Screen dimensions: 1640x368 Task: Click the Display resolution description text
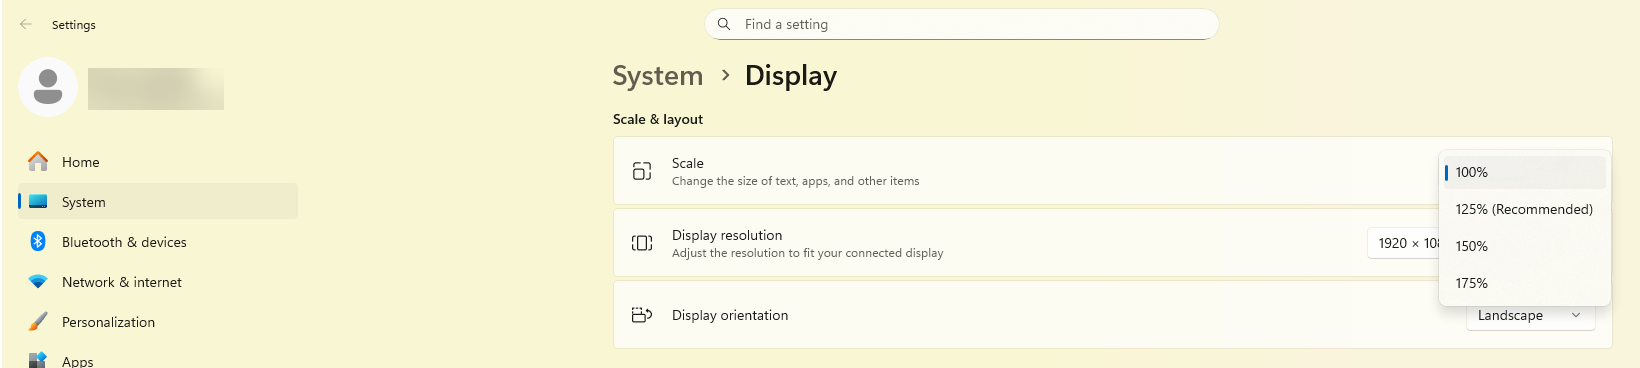[x=807, y=253]
